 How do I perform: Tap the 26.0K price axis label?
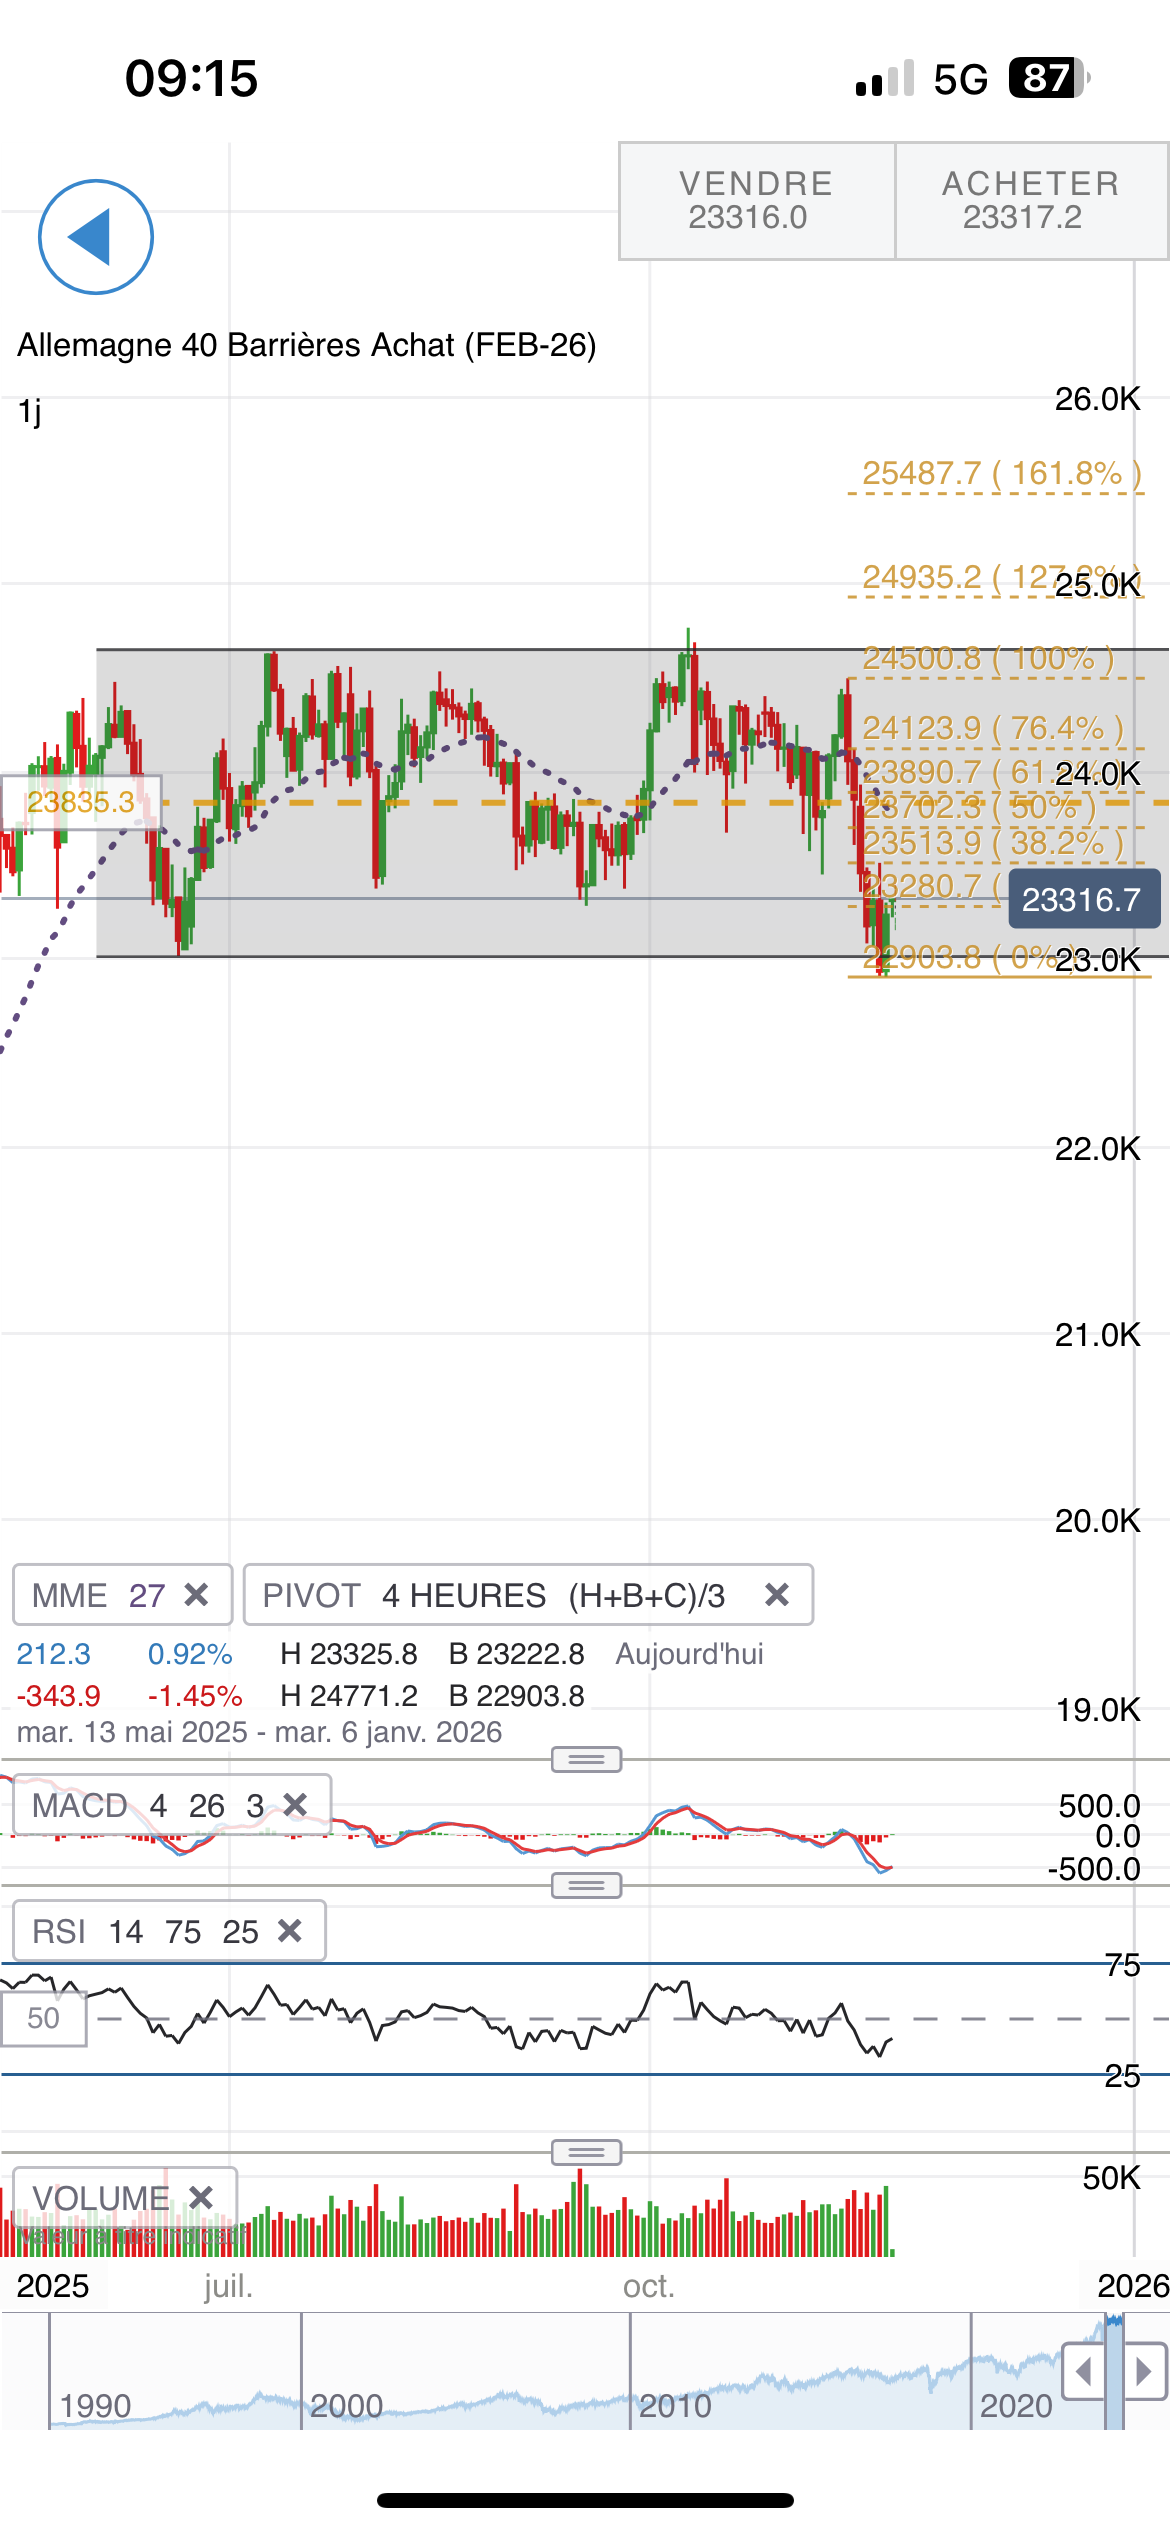1097,399
